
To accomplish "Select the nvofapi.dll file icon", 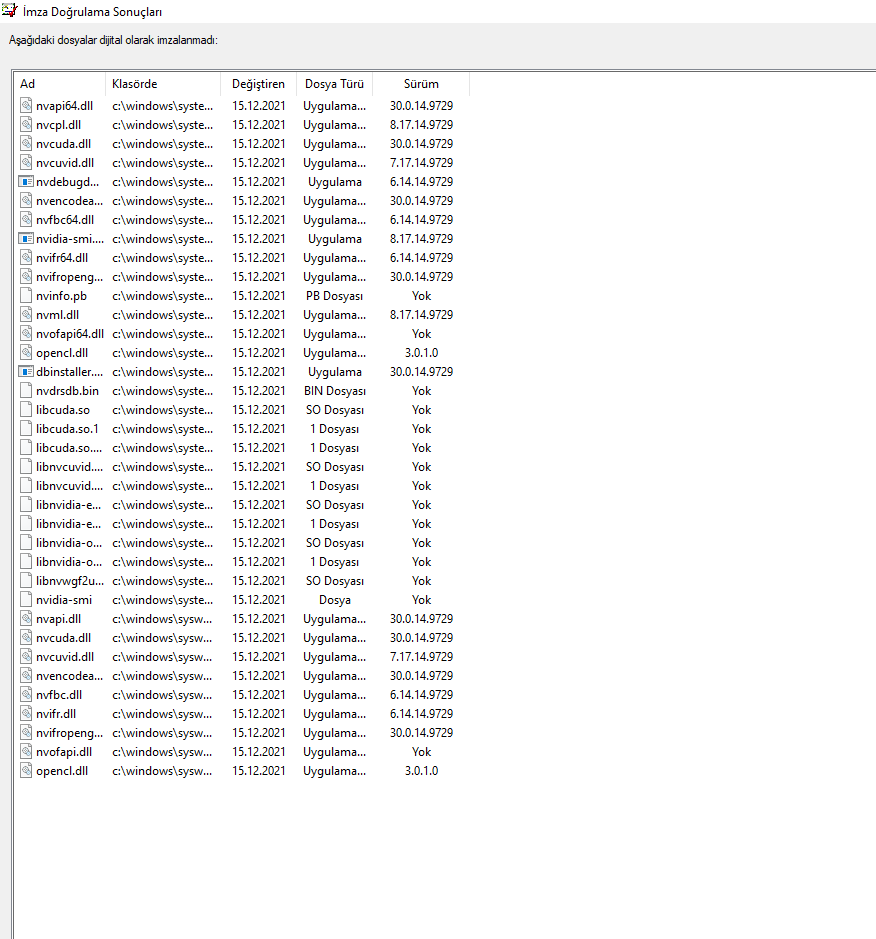I will coord(26,752).
